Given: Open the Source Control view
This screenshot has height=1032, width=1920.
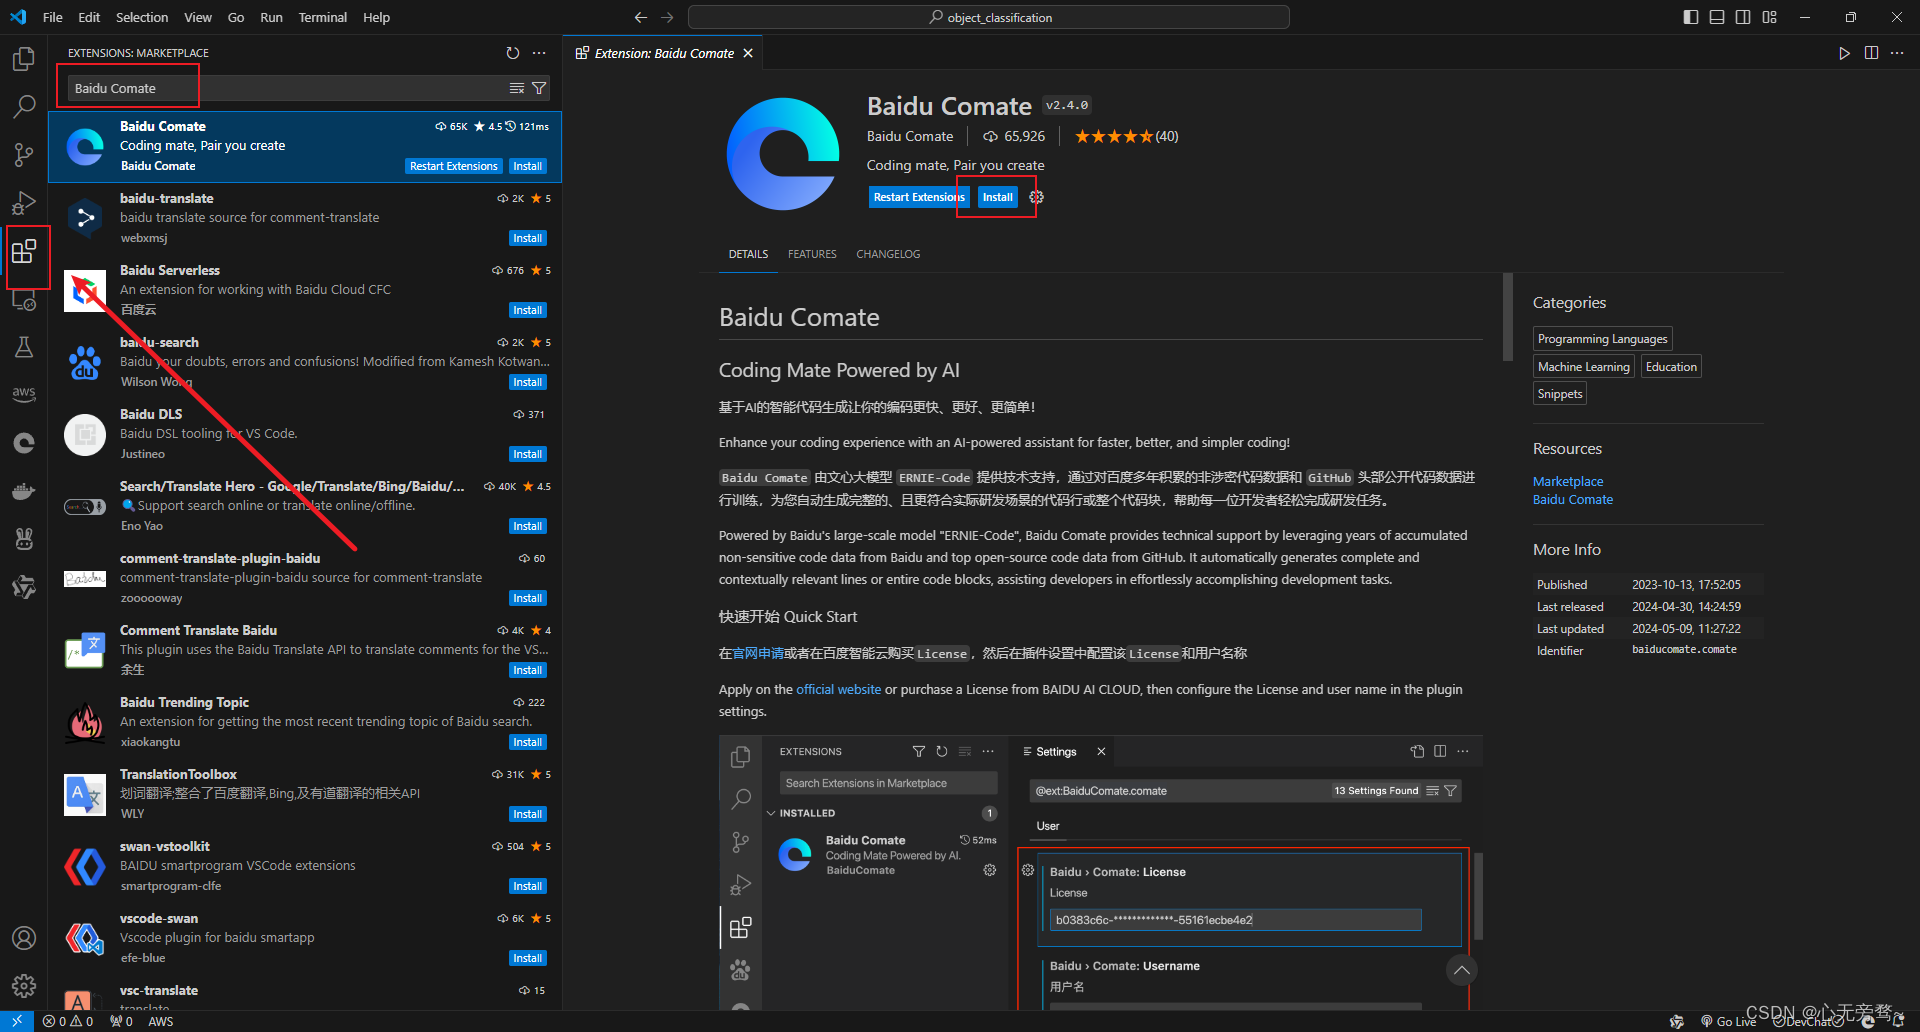Looking at the screenshot, I should 24,154.
